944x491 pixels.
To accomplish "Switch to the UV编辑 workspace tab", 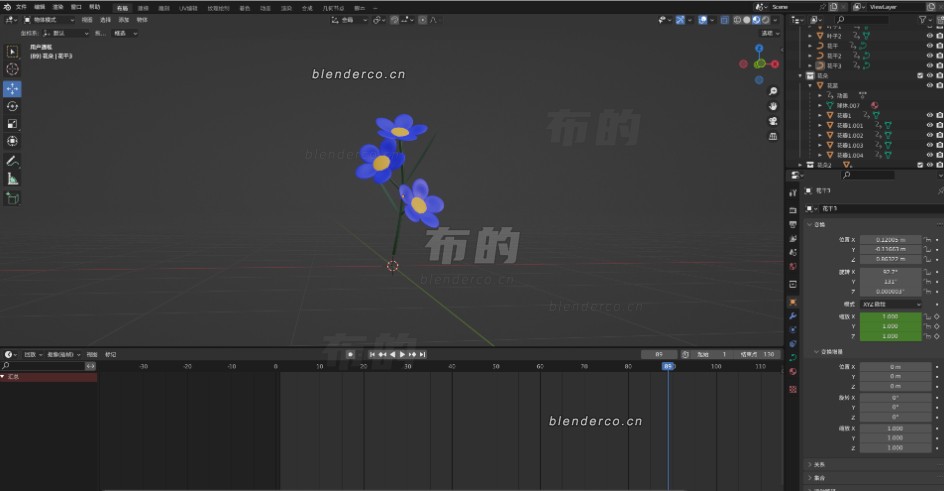I will [188, 8].
